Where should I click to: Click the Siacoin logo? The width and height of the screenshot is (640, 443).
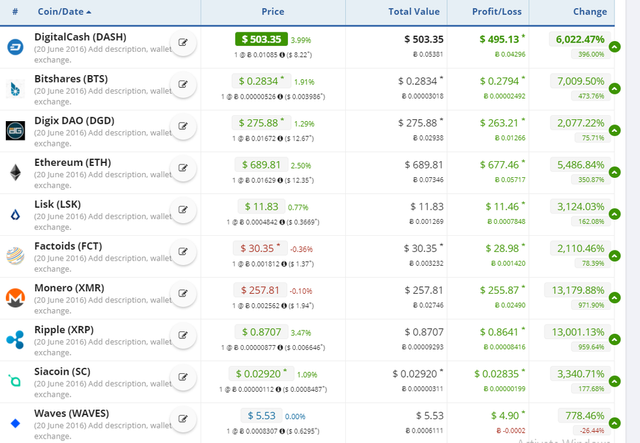(15, 381)
